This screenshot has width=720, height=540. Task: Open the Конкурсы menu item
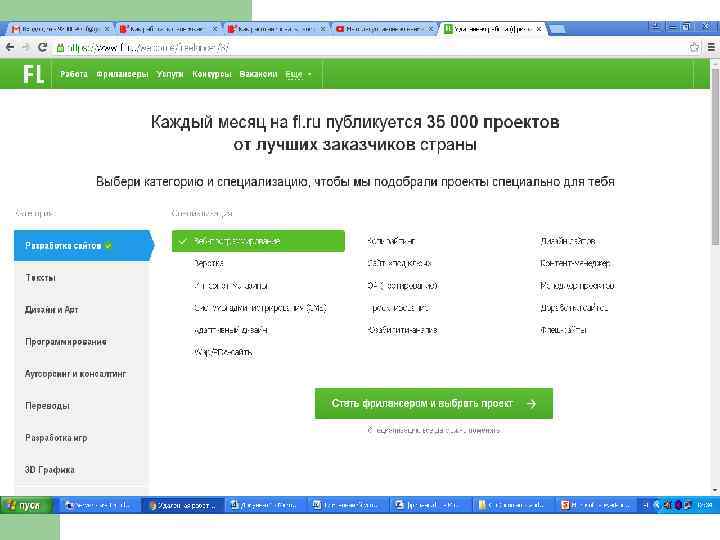coord(212,74)
